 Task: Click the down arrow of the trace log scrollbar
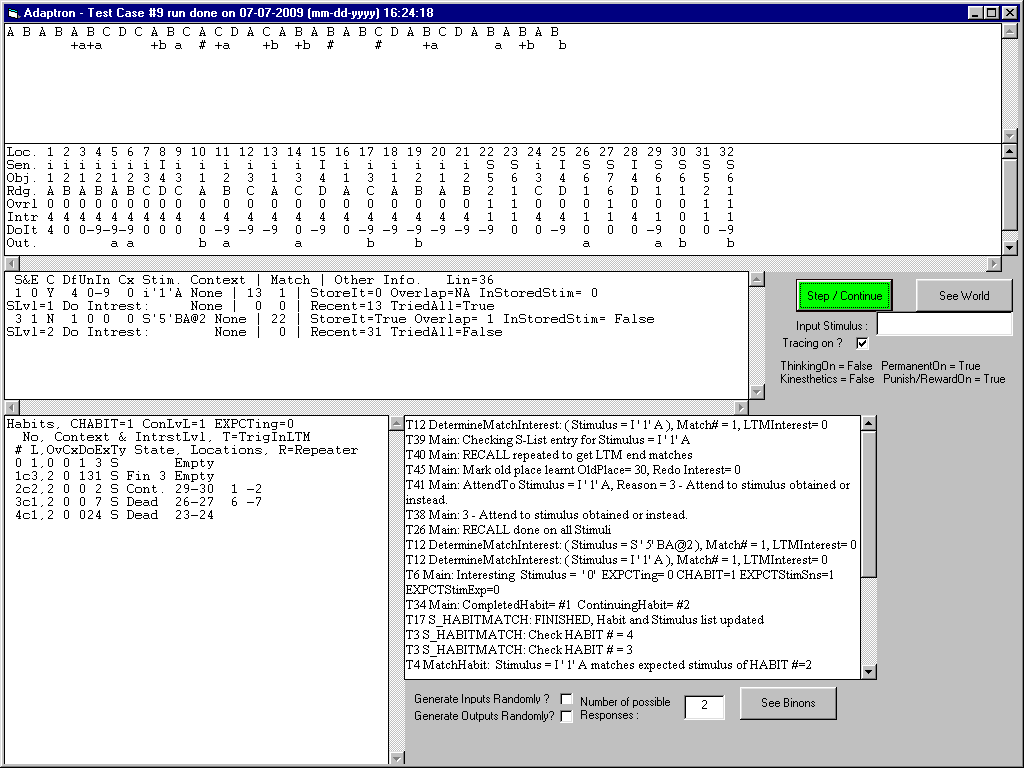(869, 671)
